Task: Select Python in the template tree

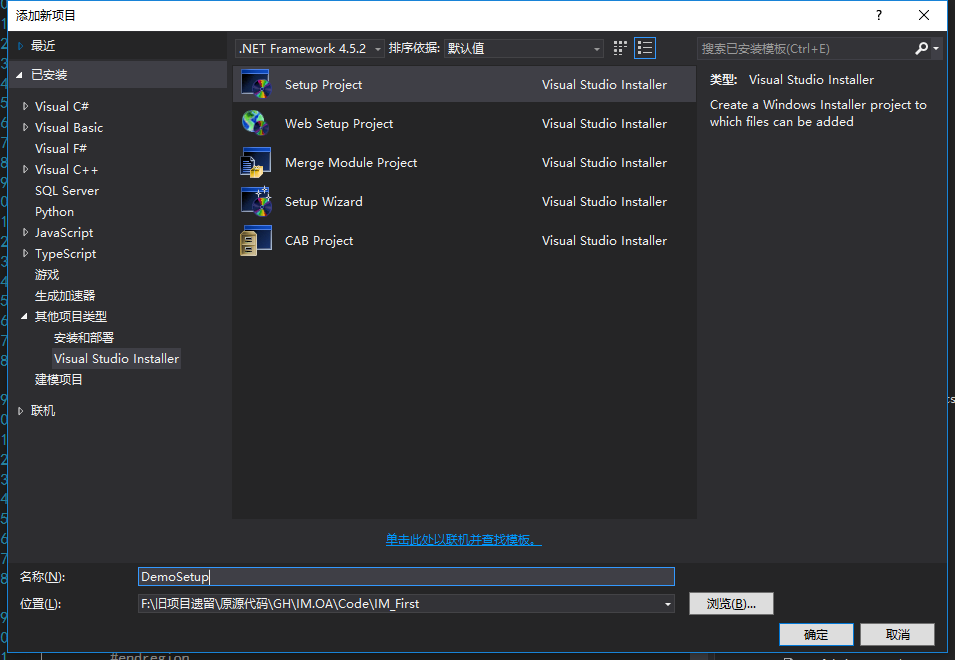Action: point(54,212)
